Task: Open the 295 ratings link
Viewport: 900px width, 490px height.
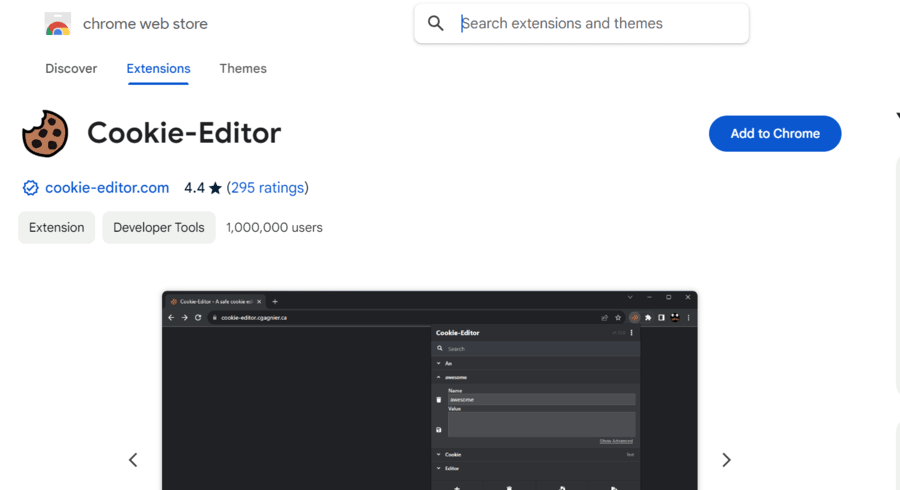Action: (x=267, y=188)
